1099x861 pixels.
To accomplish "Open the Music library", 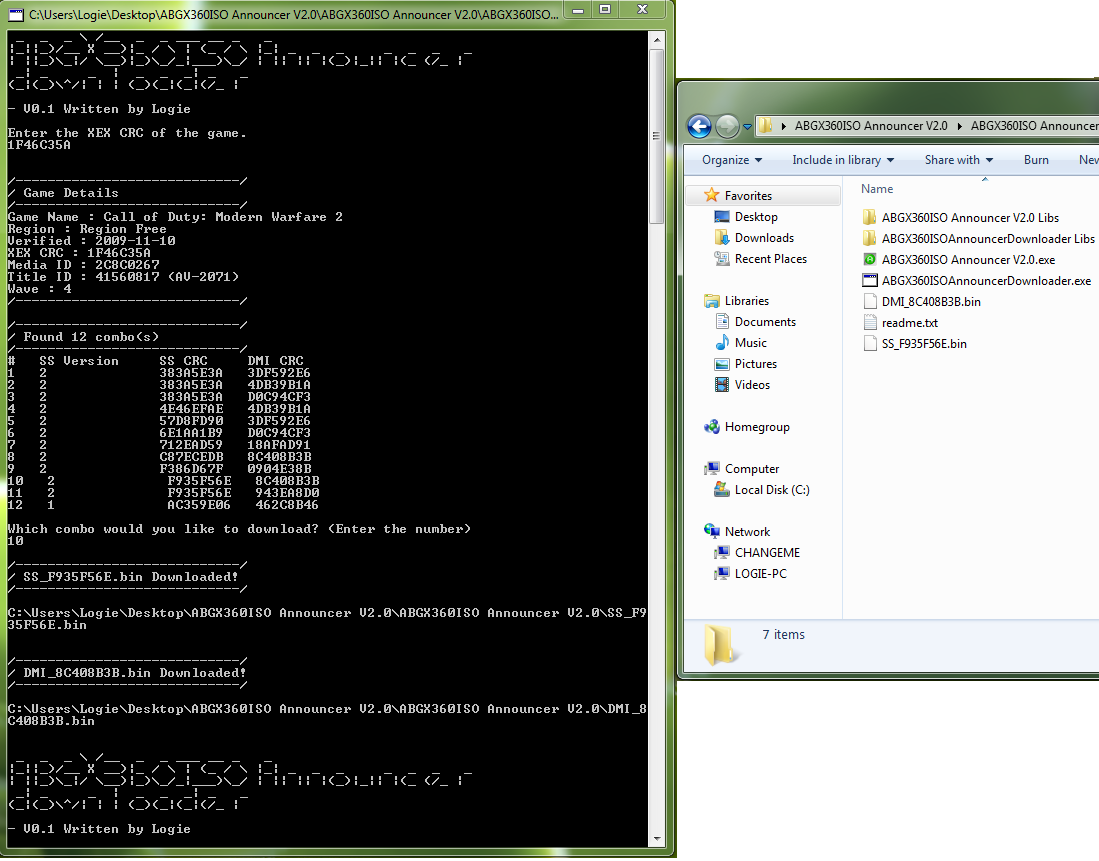I will pos(751,343).
